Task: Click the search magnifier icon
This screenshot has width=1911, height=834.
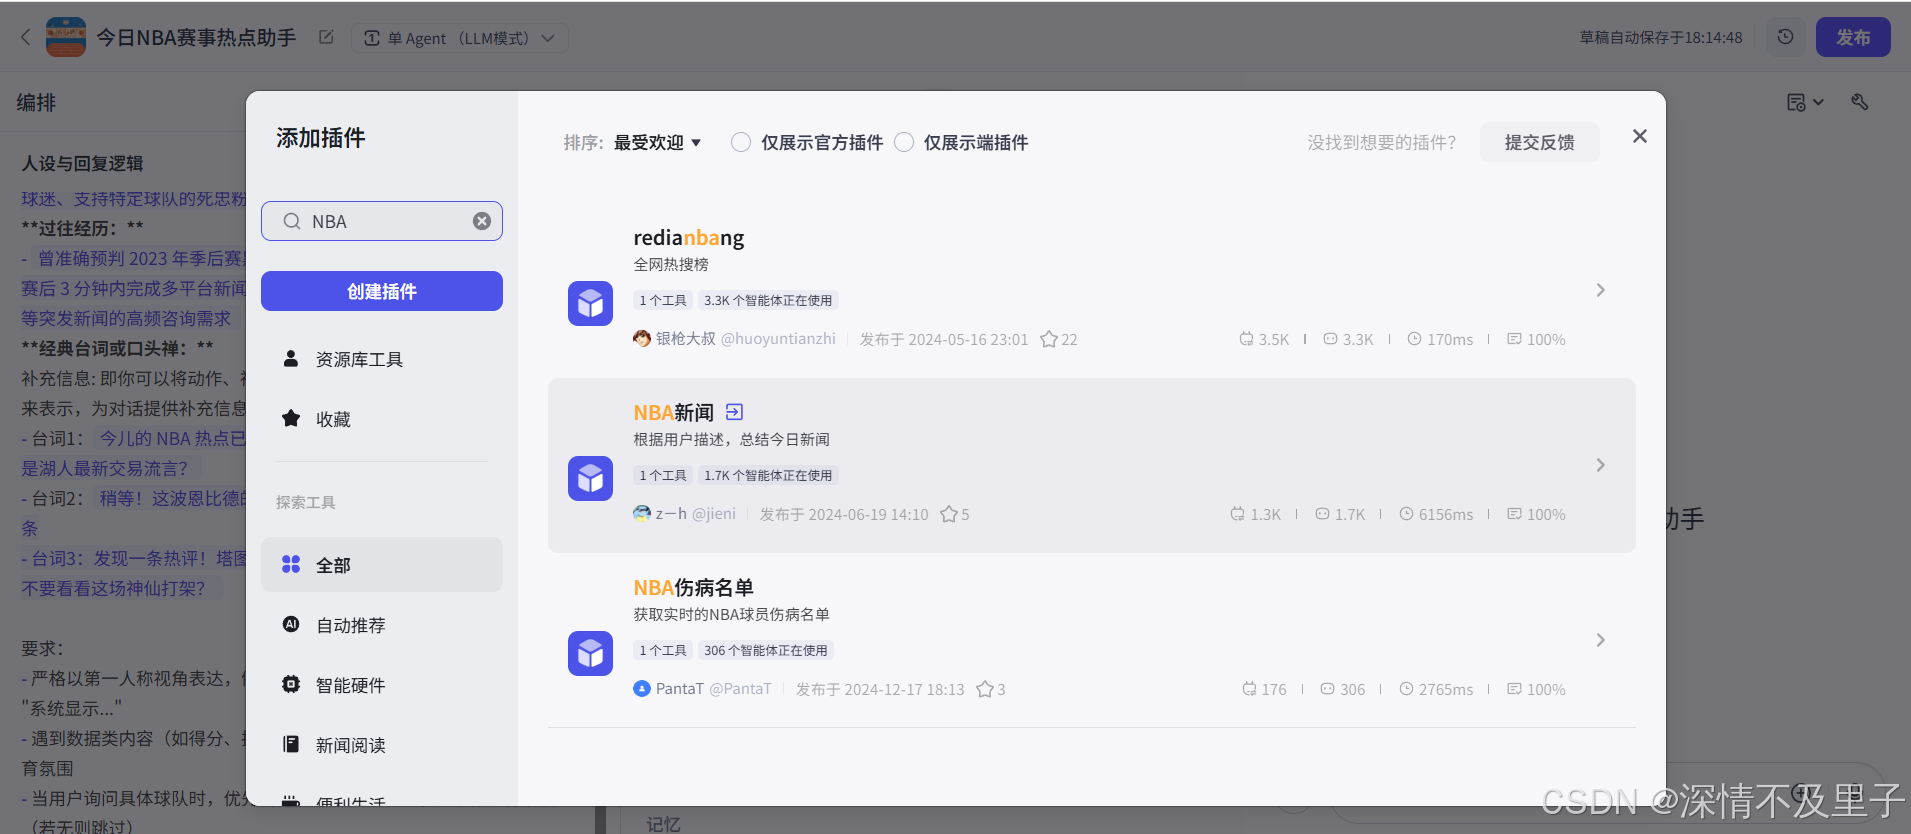Action: 291,221
